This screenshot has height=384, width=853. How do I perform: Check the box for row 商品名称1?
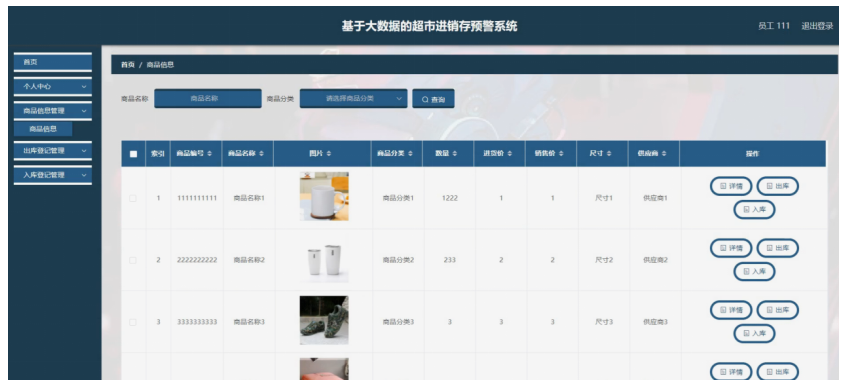133,199
